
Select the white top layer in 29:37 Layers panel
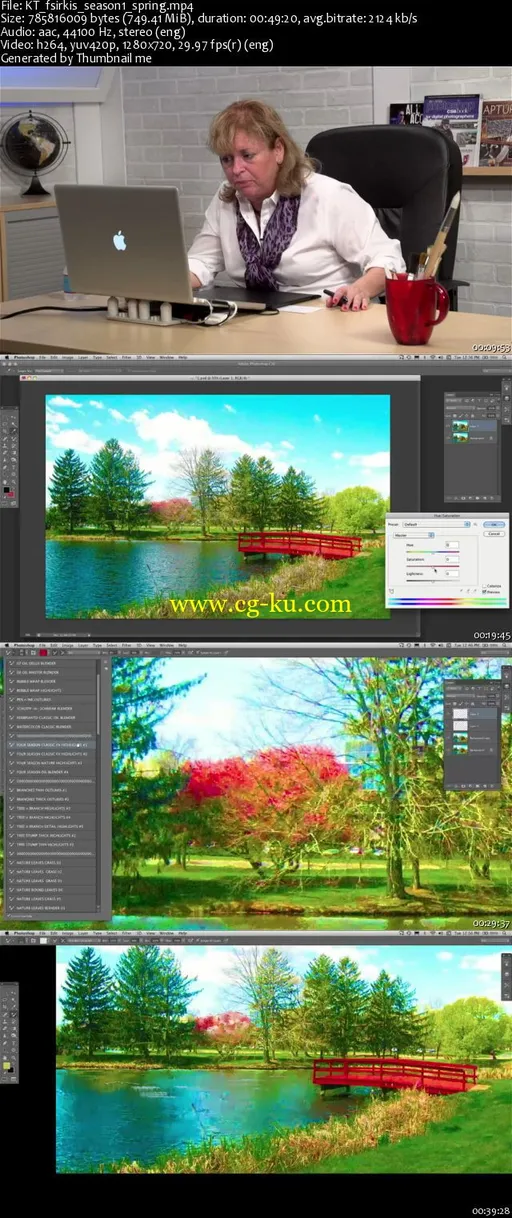click(460, 713)
